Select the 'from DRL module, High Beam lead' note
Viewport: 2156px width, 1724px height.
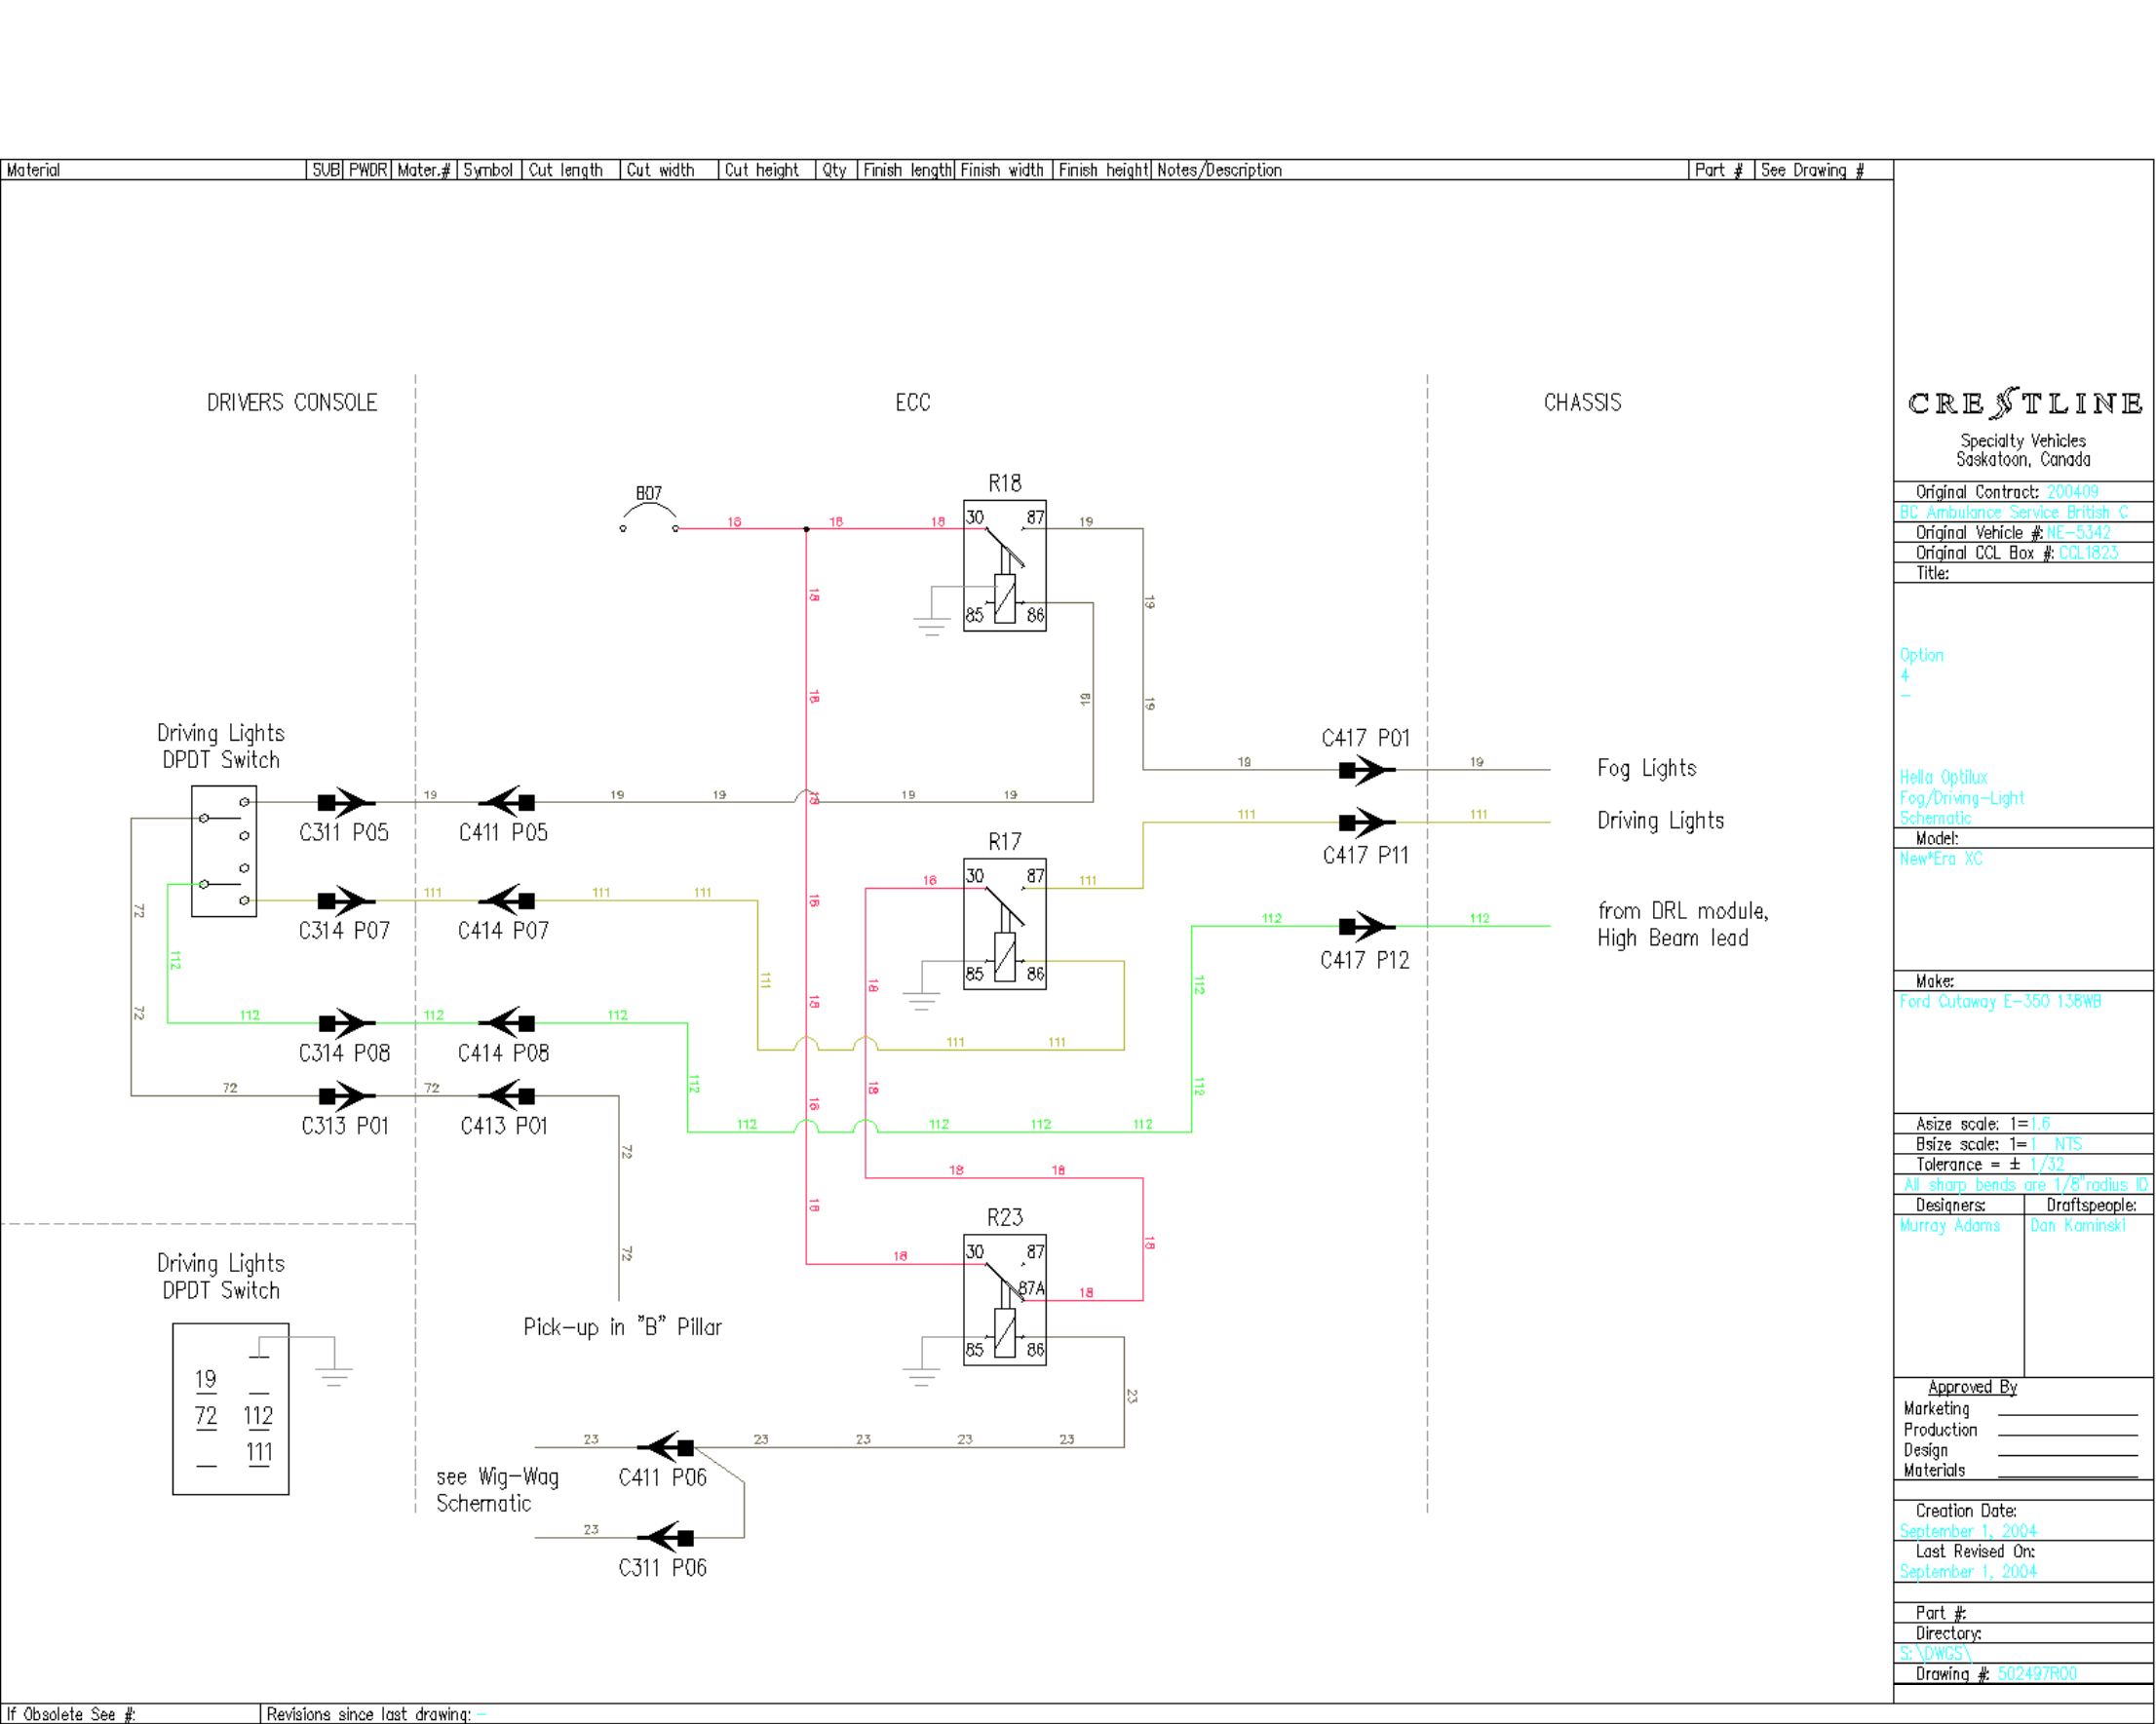tap(1683, 924)
